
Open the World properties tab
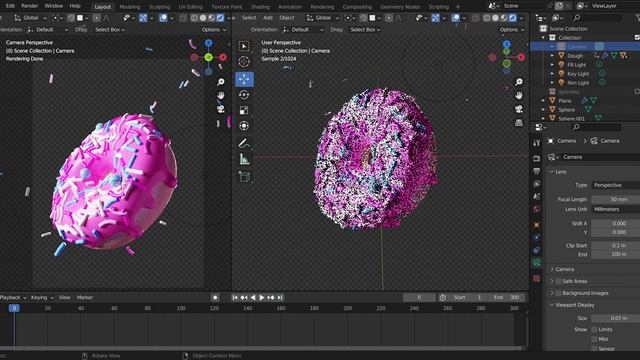click(537, 209)
